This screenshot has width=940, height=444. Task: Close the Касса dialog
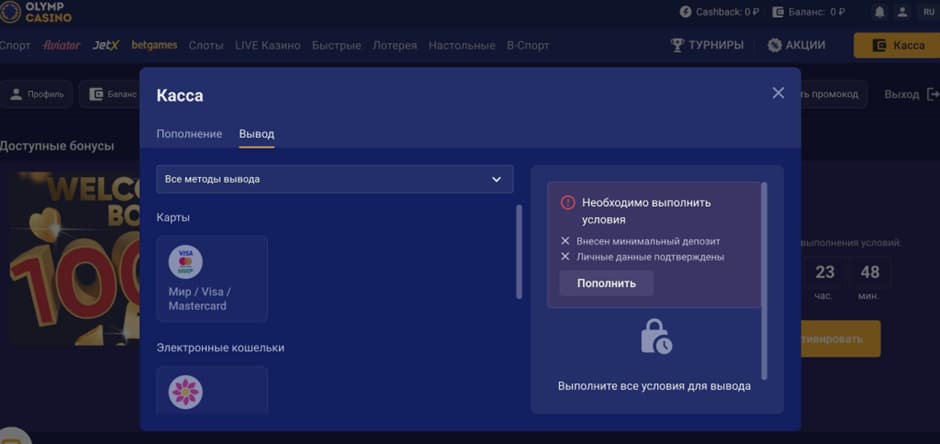click(x=778, y=93)
